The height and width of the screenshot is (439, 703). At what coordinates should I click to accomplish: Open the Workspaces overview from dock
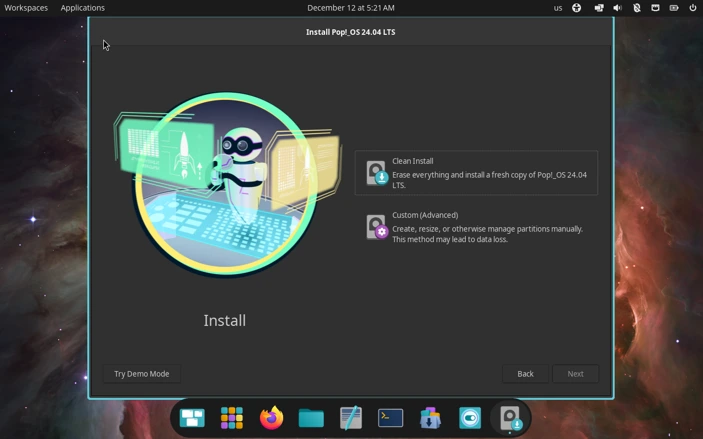coord(192,418)
